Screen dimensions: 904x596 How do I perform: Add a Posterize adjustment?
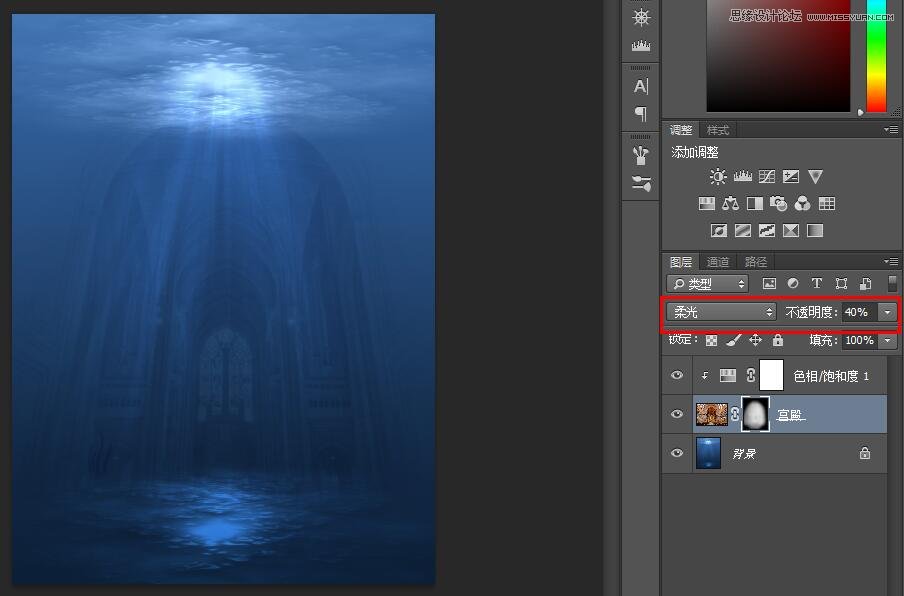(743, 231)
